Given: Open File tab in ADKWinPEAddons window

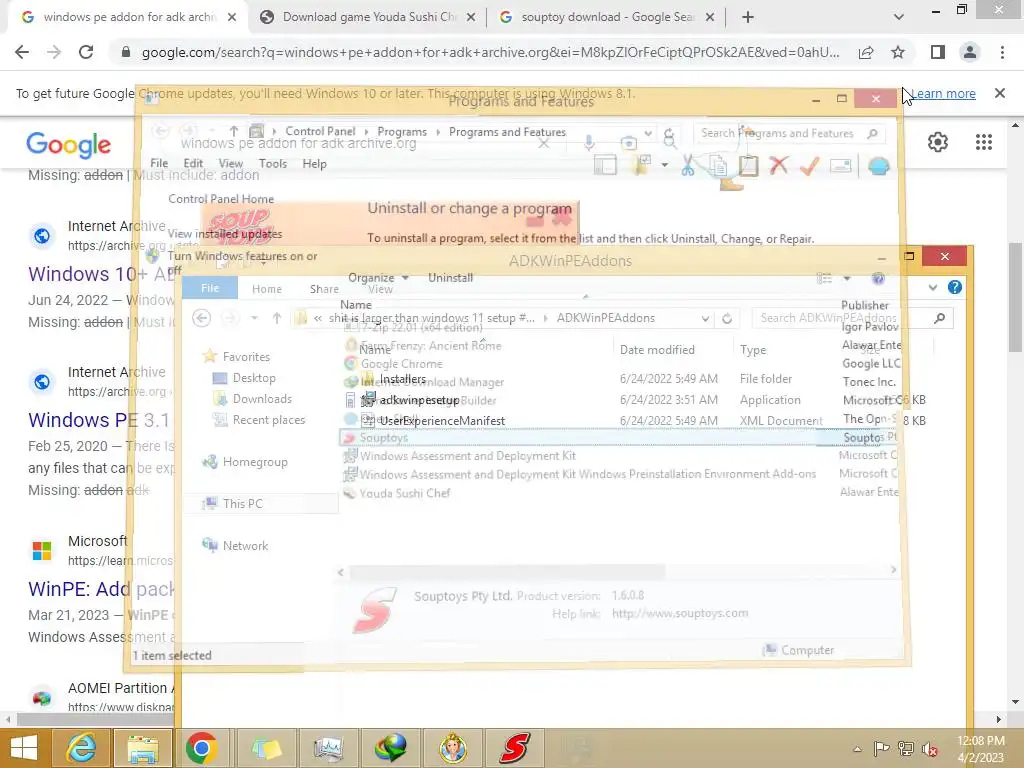Looking at the screenshot, I should (x=210, y=288).
